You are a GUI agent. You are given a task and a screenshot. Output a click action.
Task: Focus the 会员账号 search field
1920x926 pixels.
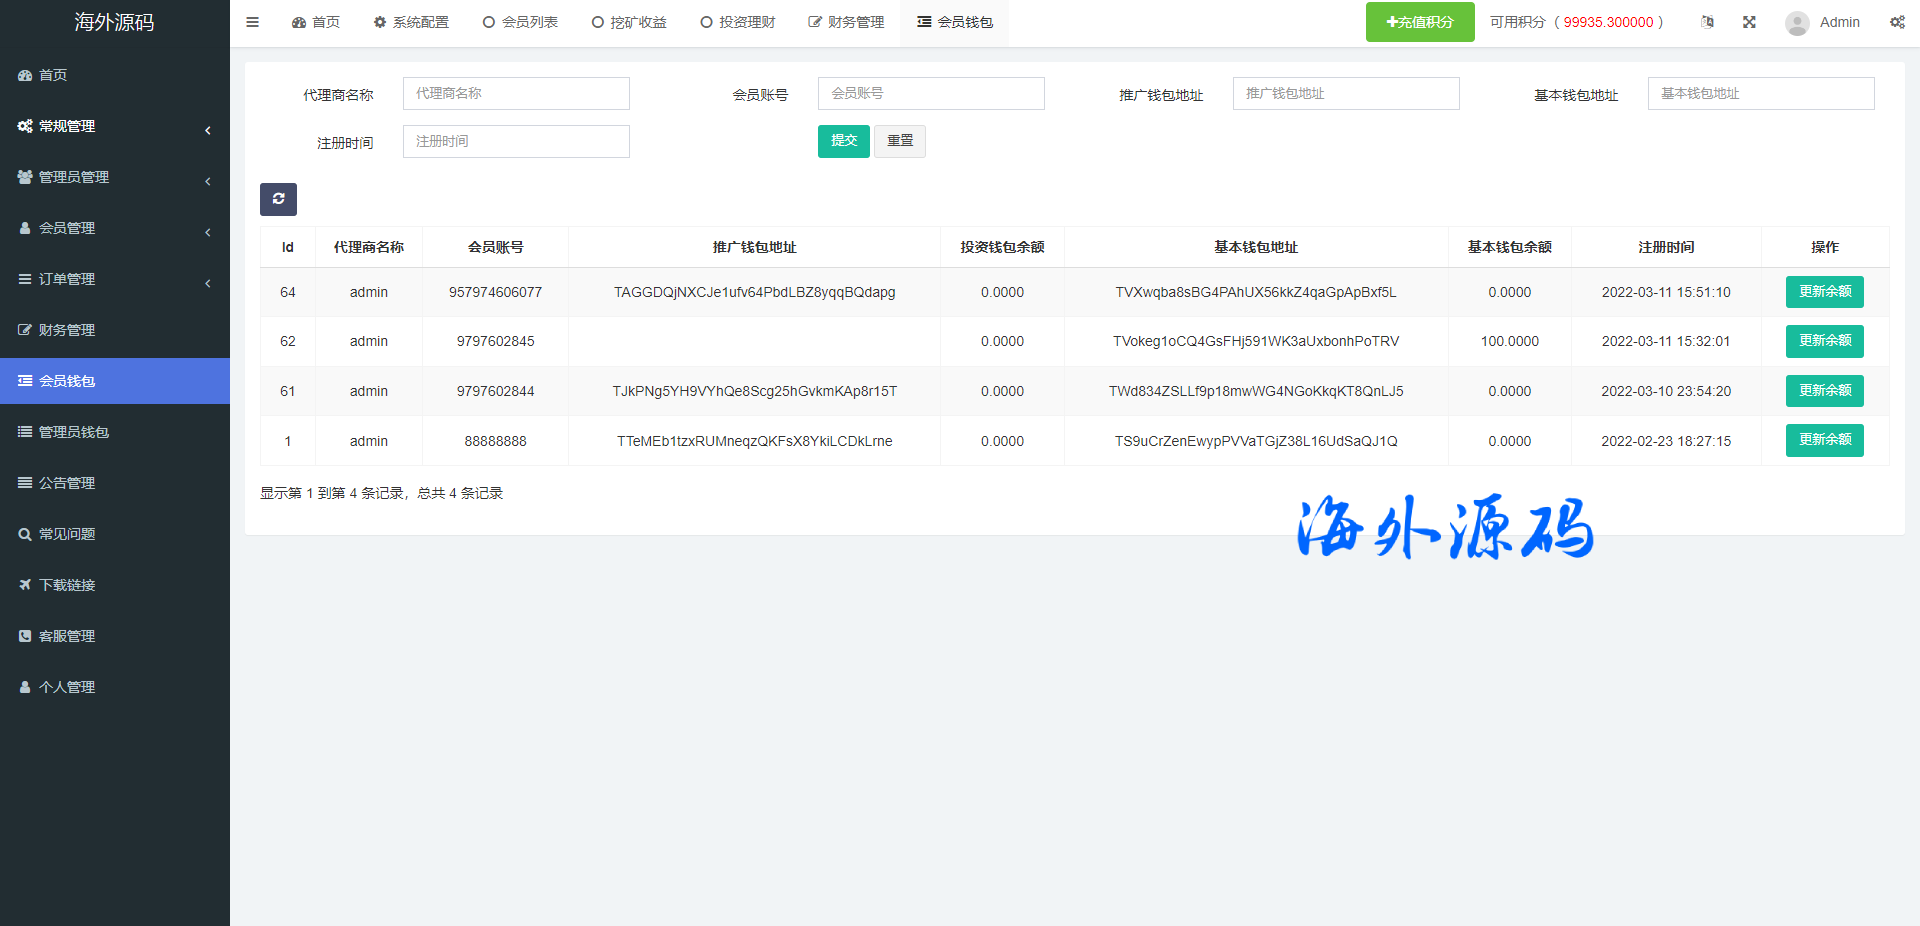[x=930, y=94]
